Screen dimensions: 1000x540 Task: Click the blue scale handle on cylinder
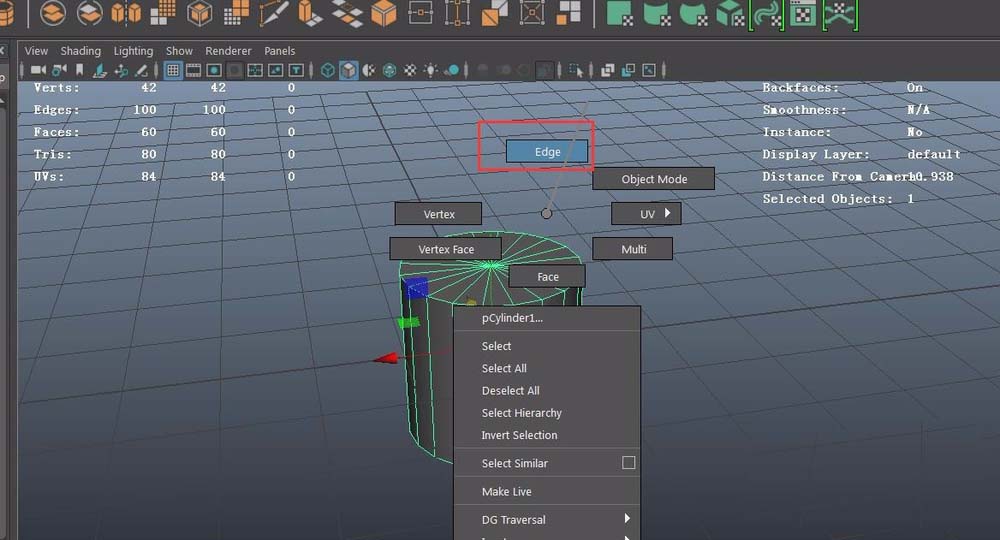tap(417, 288)
